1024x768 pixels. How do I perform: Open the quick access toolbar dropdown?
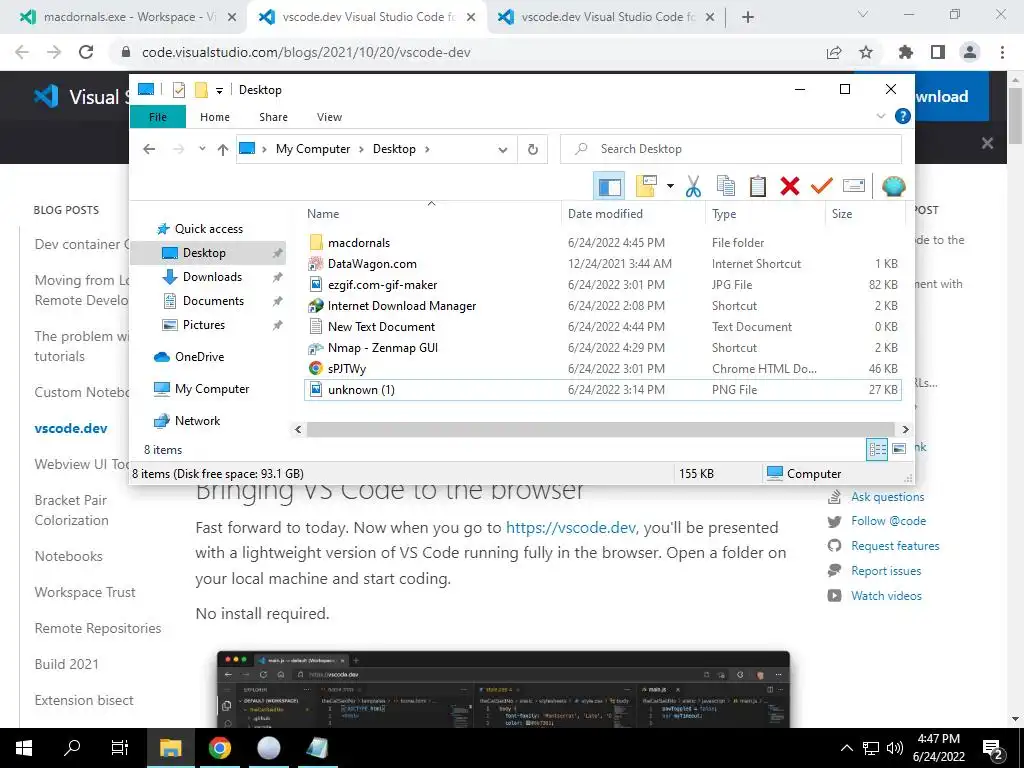(x=219, y=90)
